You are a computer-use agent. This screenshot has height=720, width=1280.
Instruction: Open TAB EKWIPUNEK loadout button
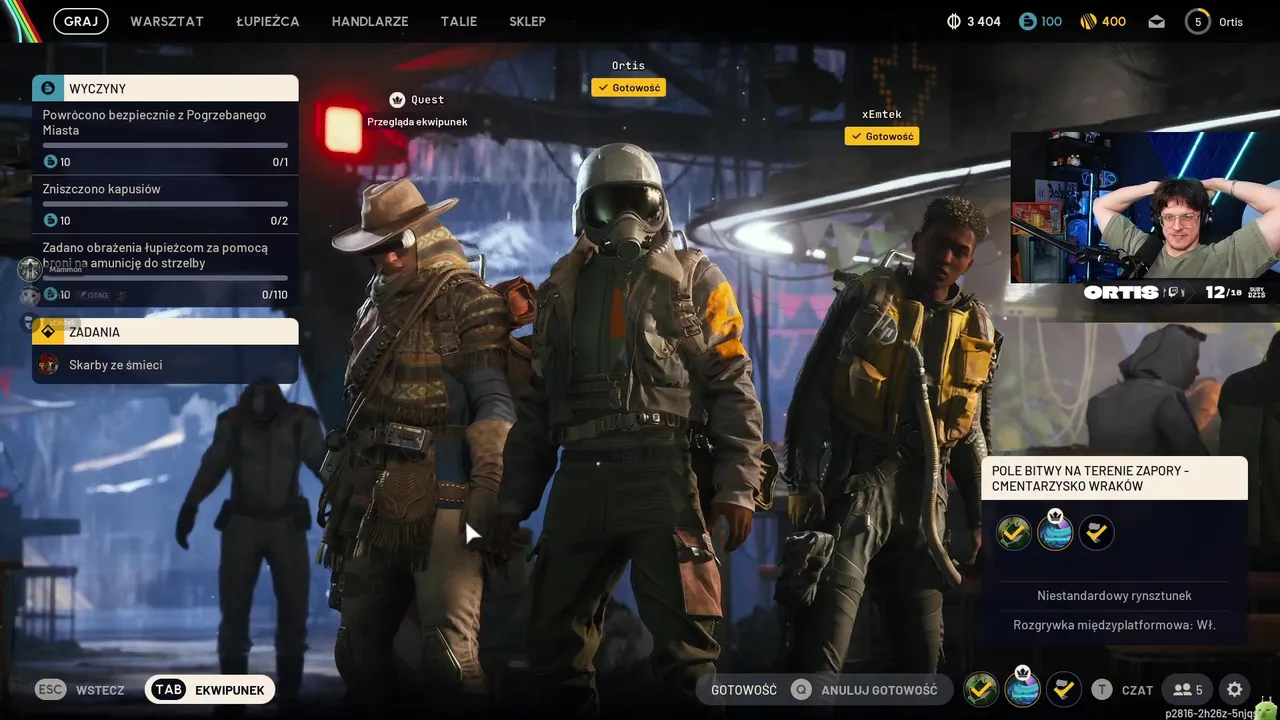(x=209, y=690)
